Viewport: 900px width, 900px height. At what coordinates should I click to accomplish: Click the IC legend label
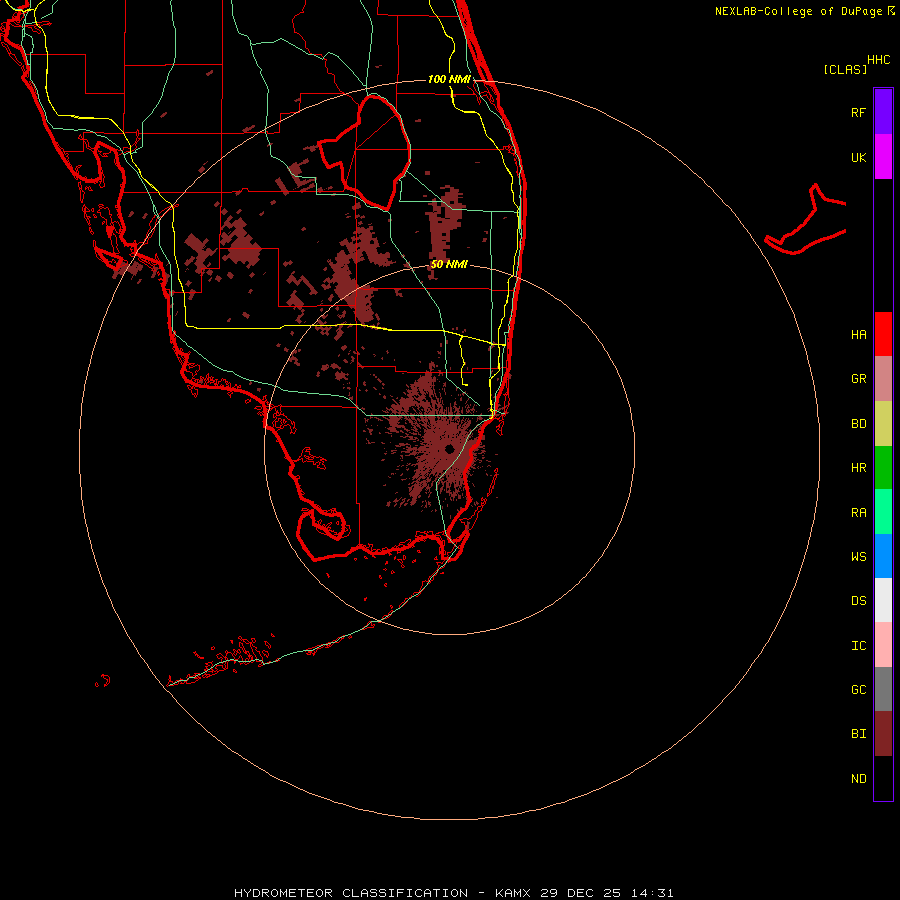pos(858,646)
